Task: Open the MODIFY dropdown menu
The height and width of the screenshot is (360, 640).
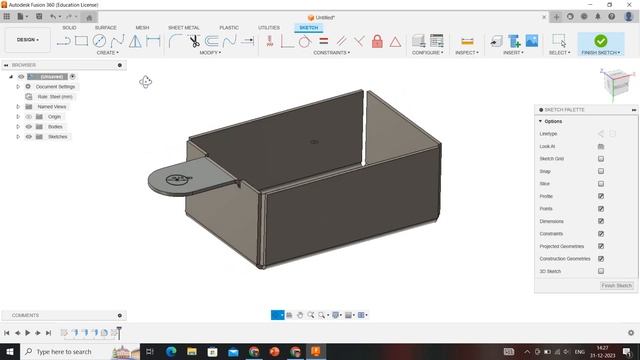Action: tap(210, 53)
